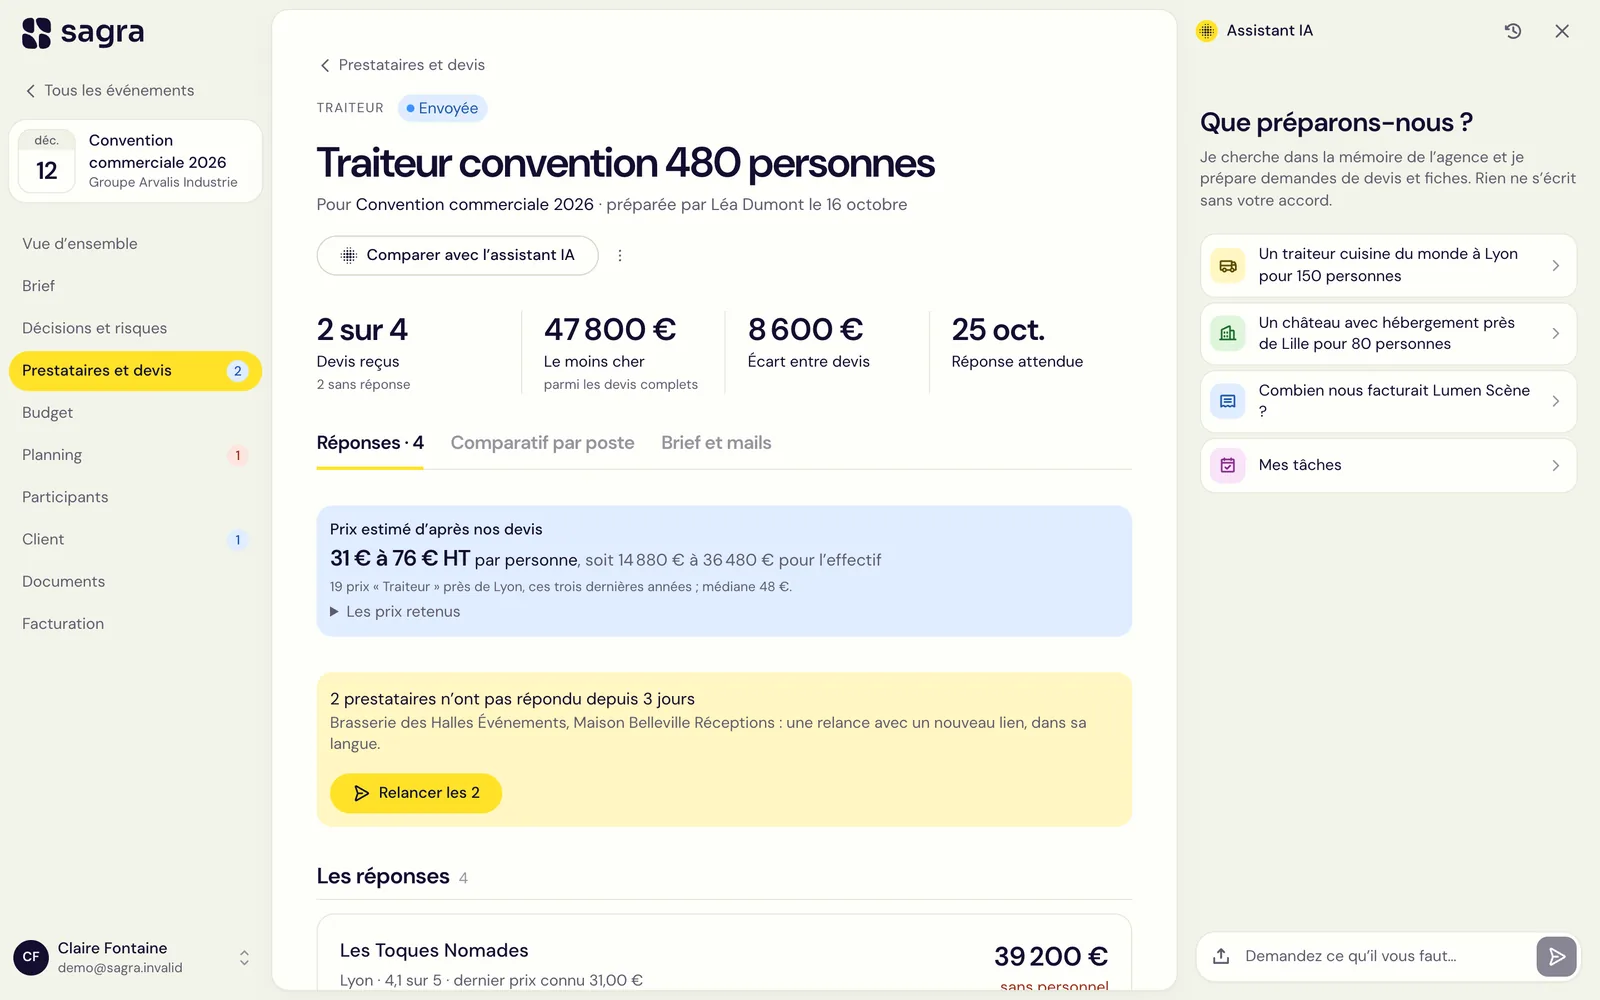
Task: Click Relancer les 2 button
Action: [x=416, y=793]
